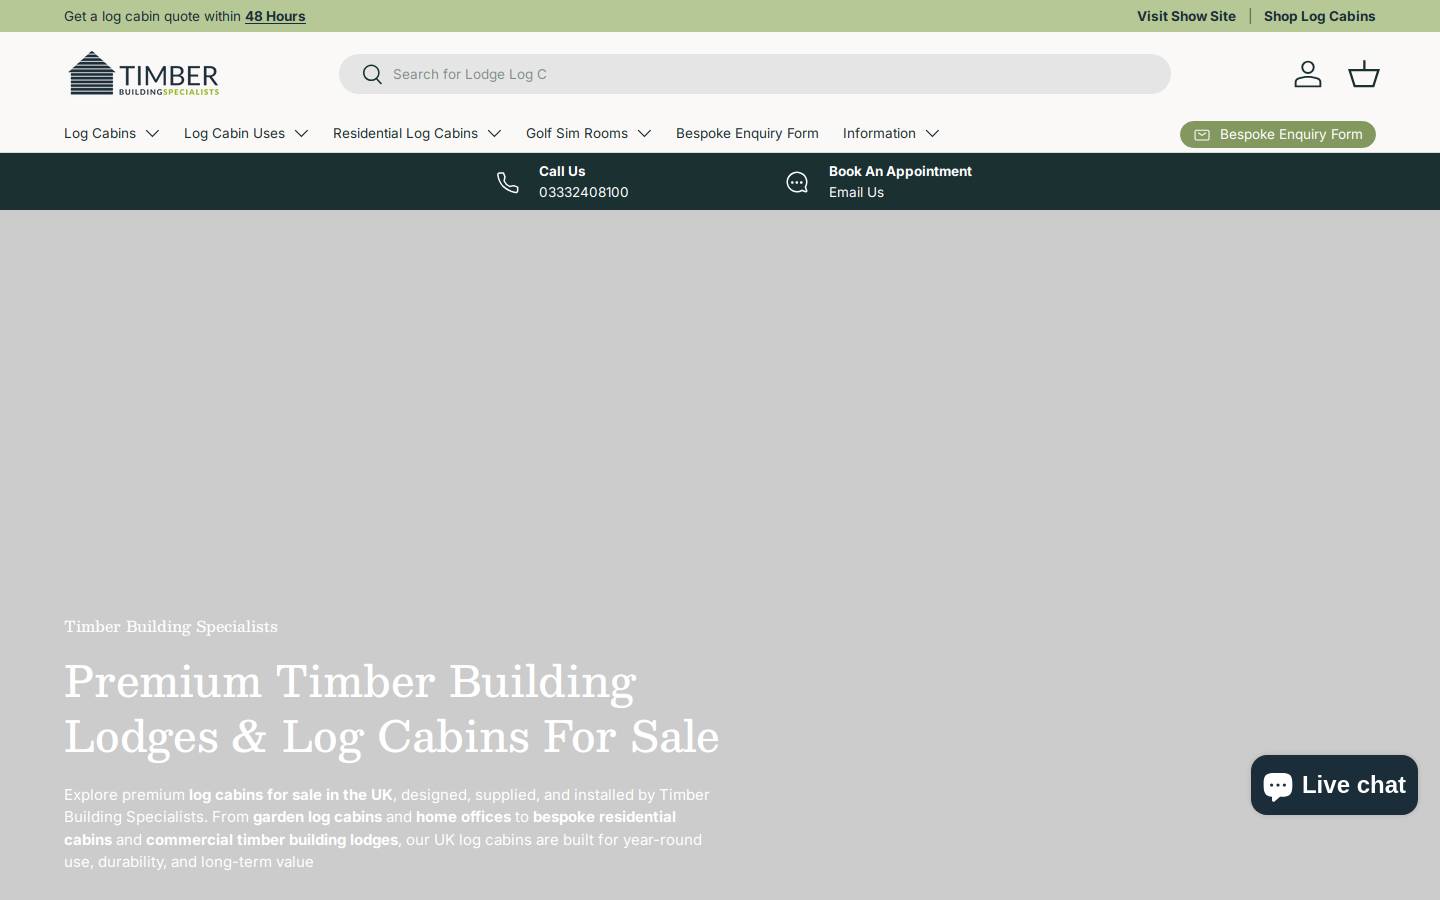Follow the Visit Show Site link
The width and height of the screenshot is (1440, 900).
pyautogui.click(x=1186, y=16)
